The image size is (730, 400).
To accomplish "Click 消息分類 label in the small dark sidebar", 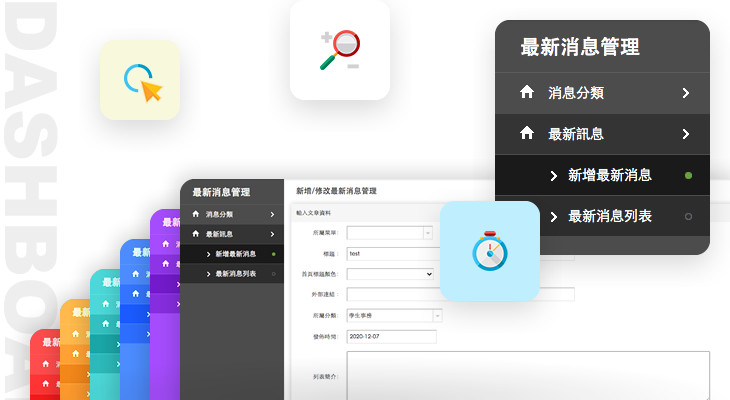I will click(x=220, y=214).
